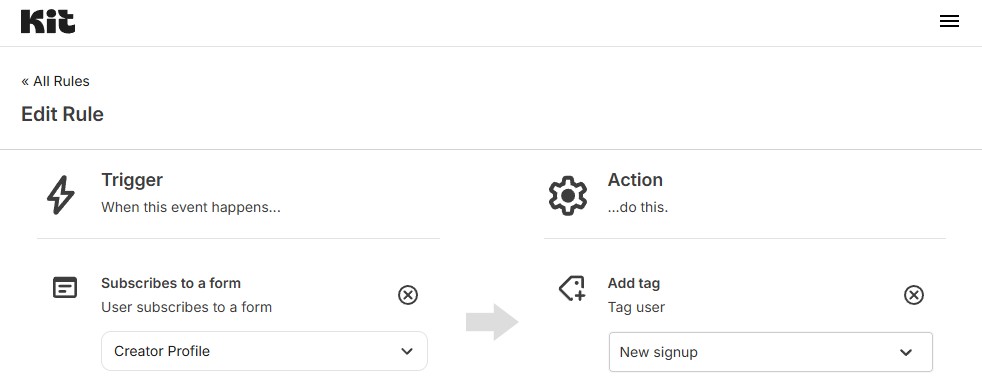Expand chevron in New signup select
The height and width of the screenshot is (388, 982).
click(x=906, y=352)
